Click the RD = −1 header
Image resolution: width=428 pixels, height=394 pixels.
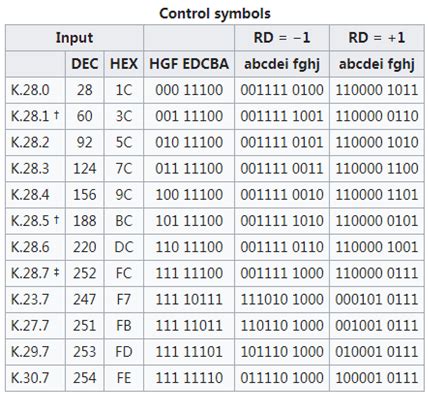click(282, 37)
